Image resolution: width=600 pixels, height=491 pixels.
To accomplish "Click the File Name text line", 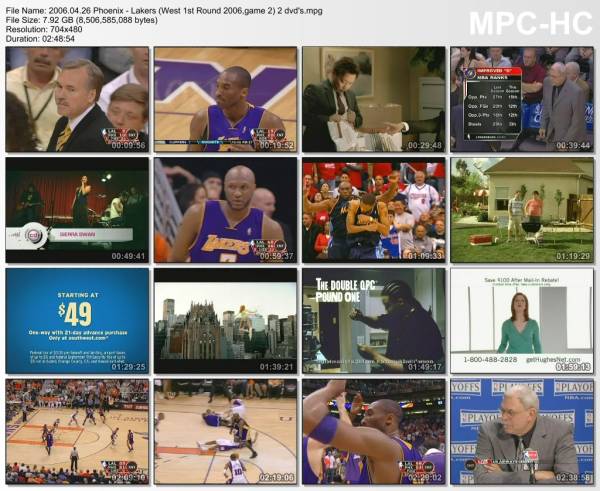I will [x=164, y=11].
